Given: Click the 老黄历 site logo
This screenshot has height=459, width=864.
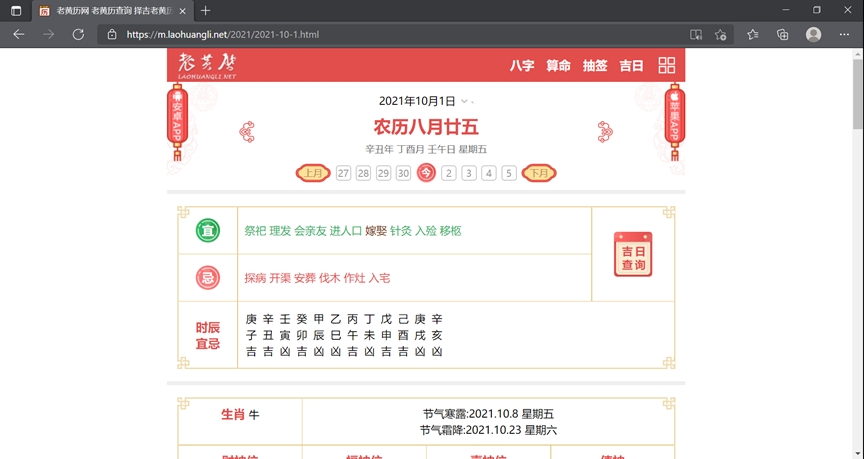Looking at the screenshot, I should click(x=207, y=66).
